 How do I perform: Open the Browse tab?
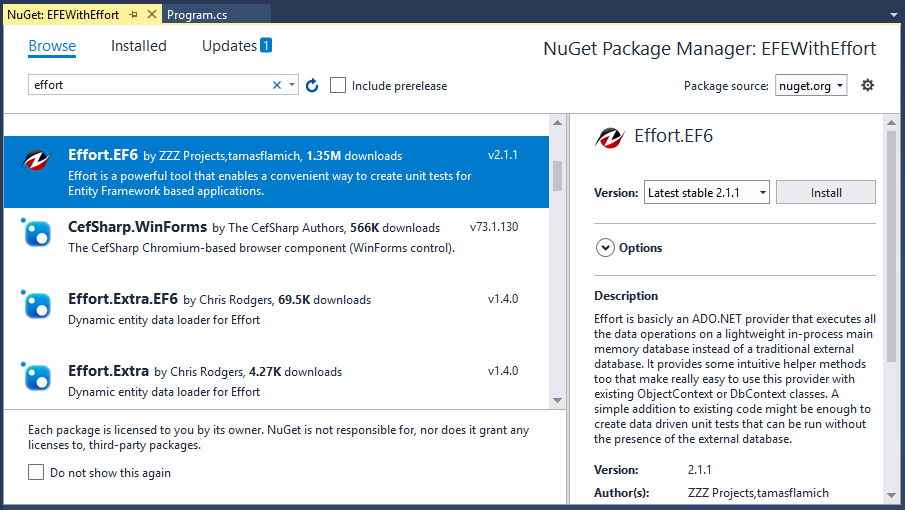(52, 46)
